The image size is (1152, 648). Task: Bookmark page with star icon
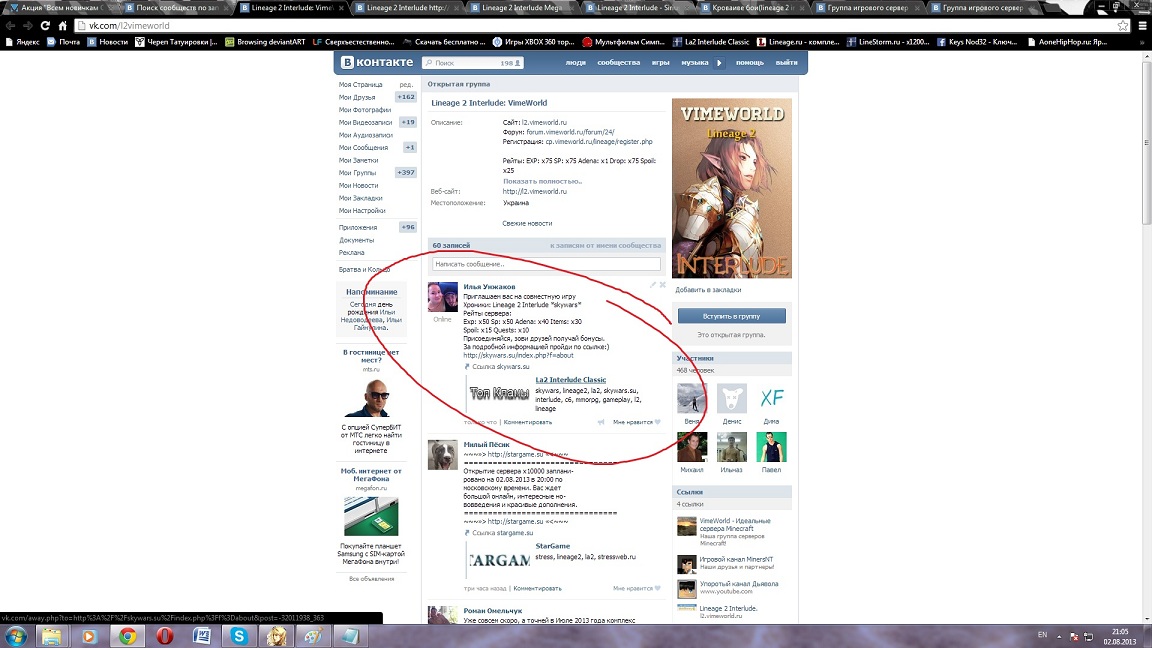coord(1123,26)
